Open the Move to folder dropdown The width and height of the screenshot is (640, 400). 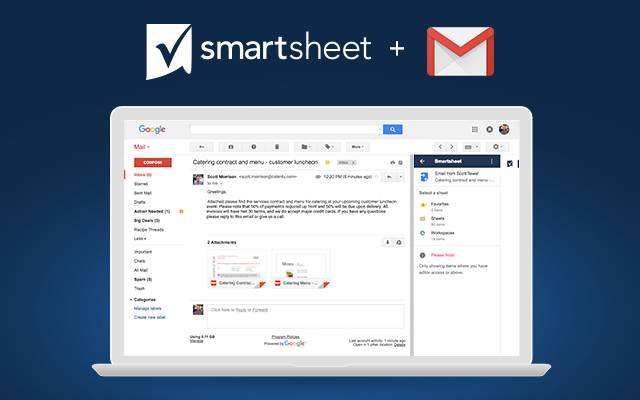pyautogui.click(x=305, y=147)
